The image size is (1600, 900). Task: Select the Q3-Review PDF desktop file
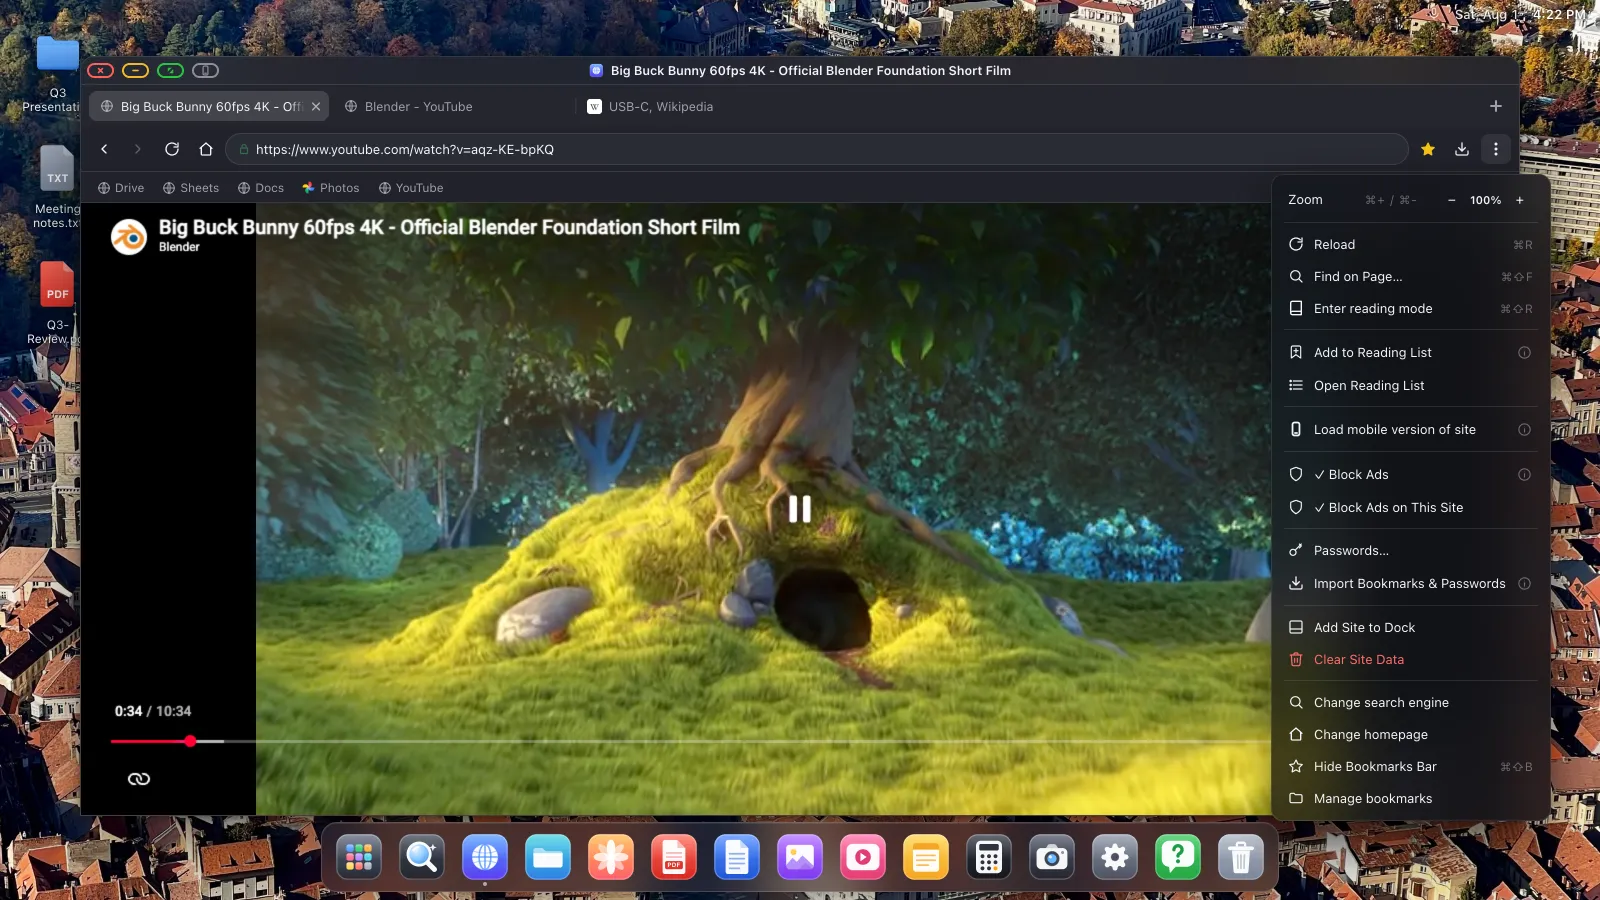[57, 303]
